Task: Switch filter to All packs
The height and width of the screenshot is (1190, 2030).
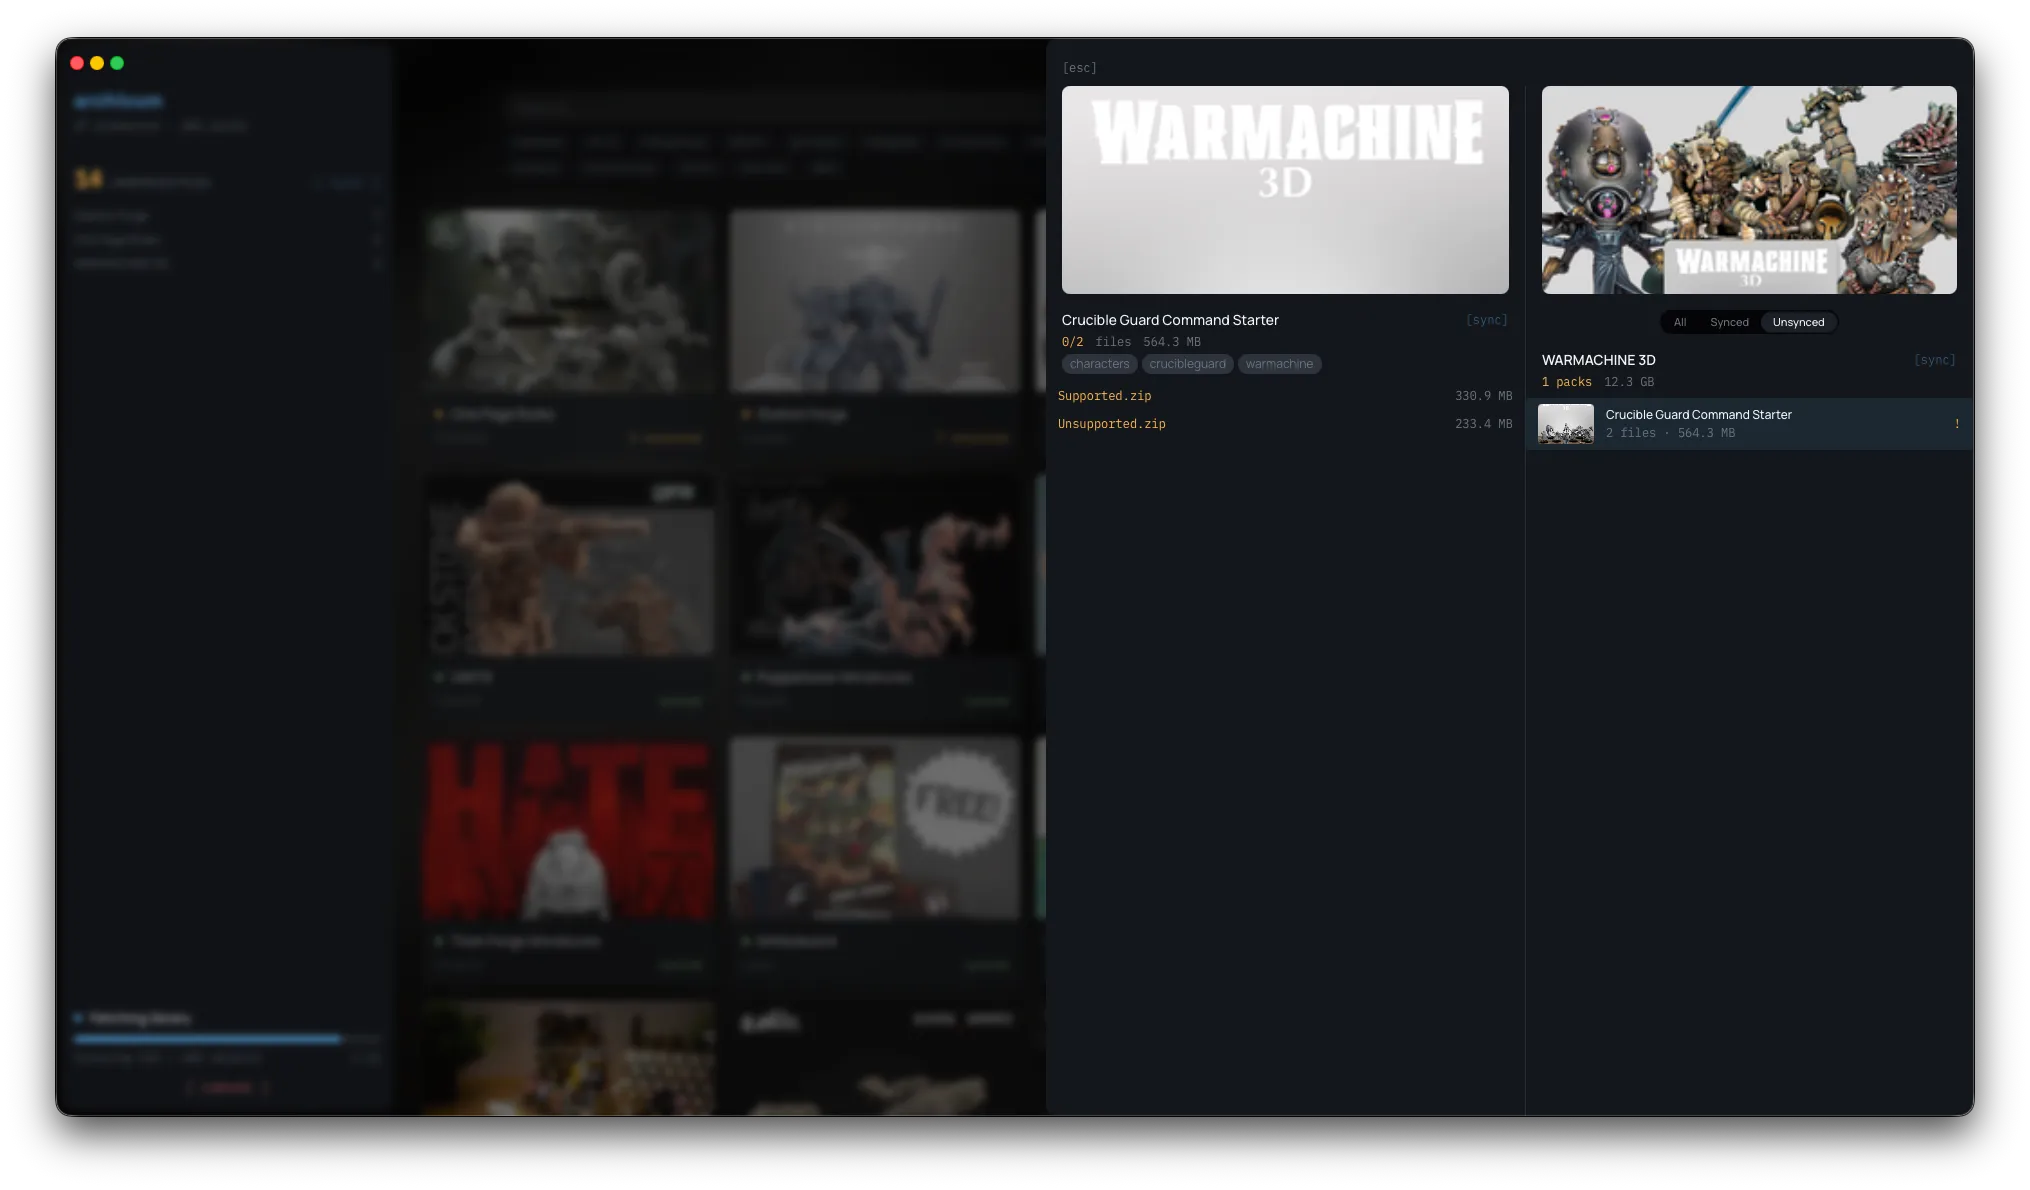Action: click(1680, 322)
